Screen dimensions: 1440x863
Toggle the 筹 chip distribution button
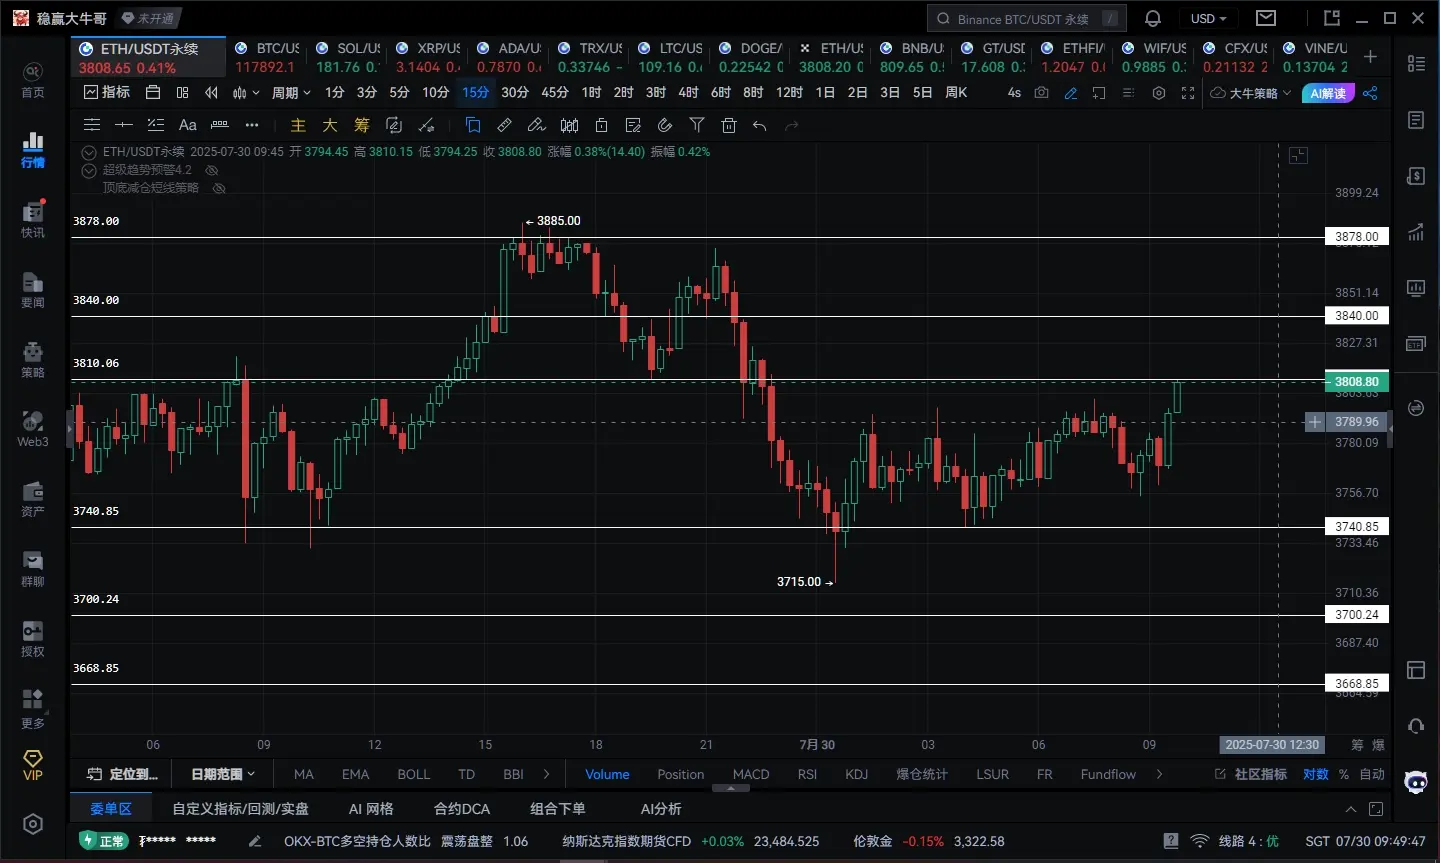pyautogui.click(x=362, y=125)
